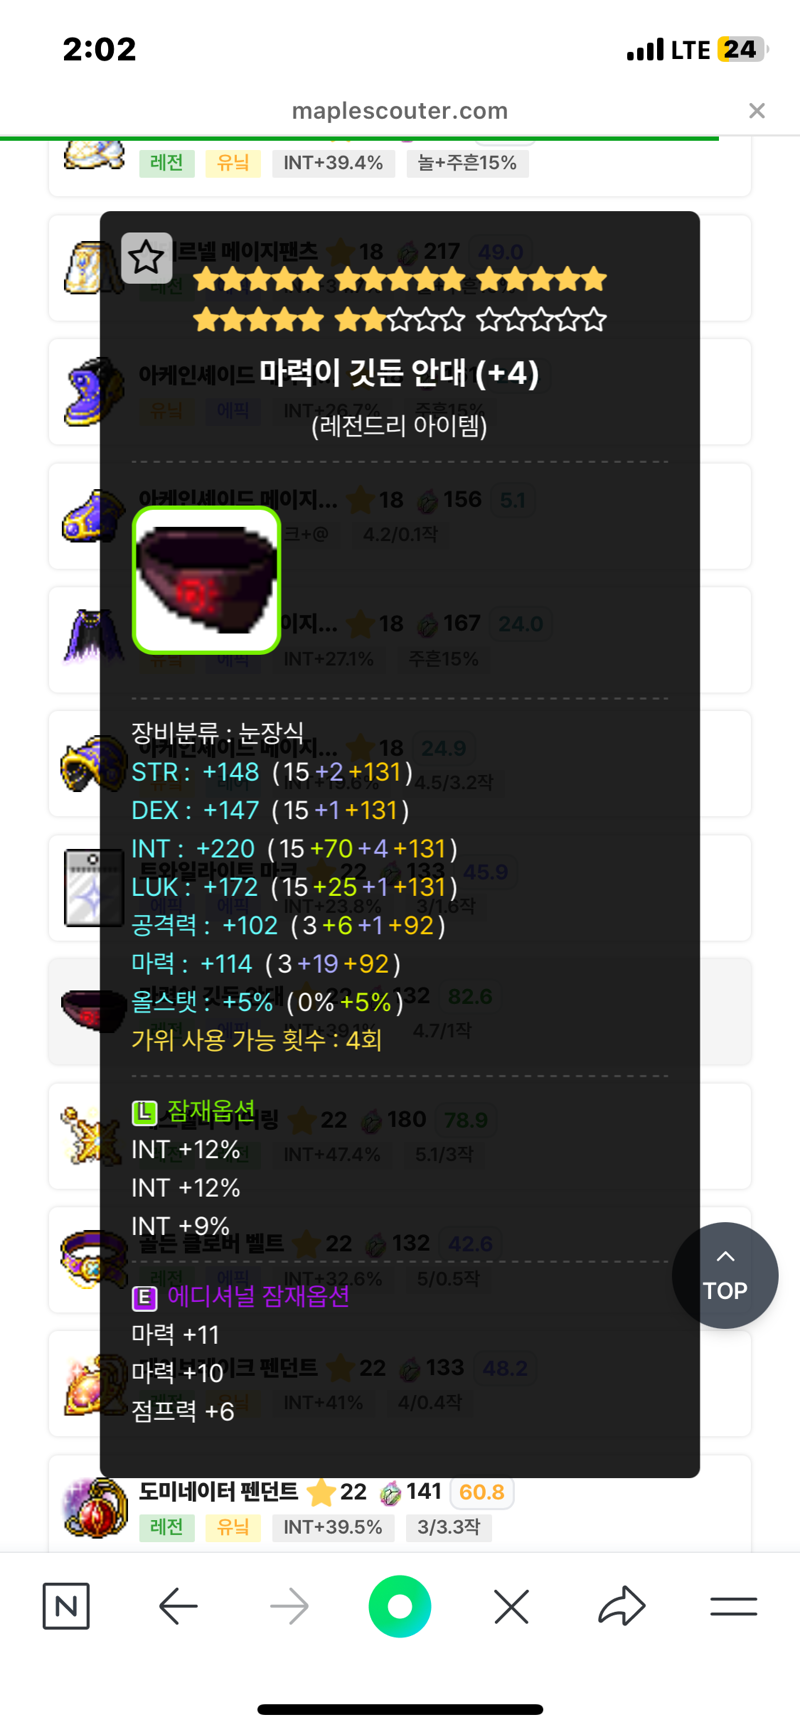Toggle the favorite star on item tooltip
The width and height of the screenshot is (800, 1732).
[146, 258]
